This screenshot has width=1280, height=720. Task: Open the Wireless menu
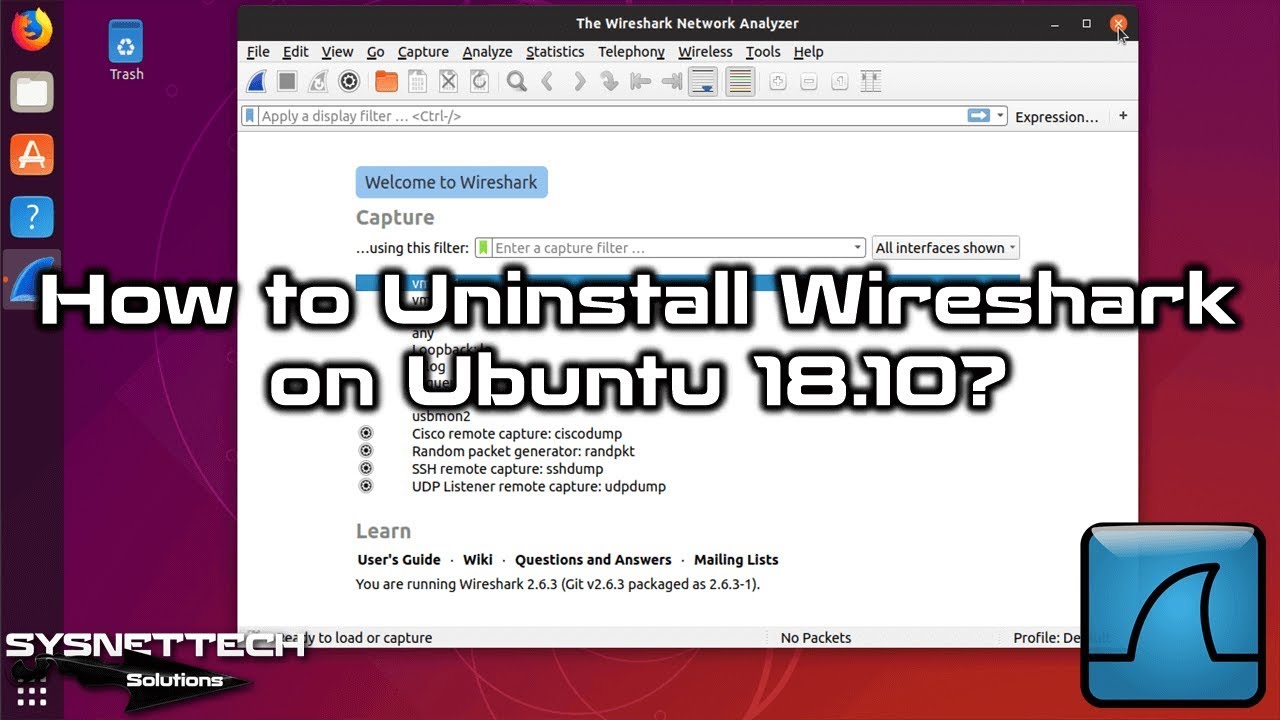(x=705, y=52)
